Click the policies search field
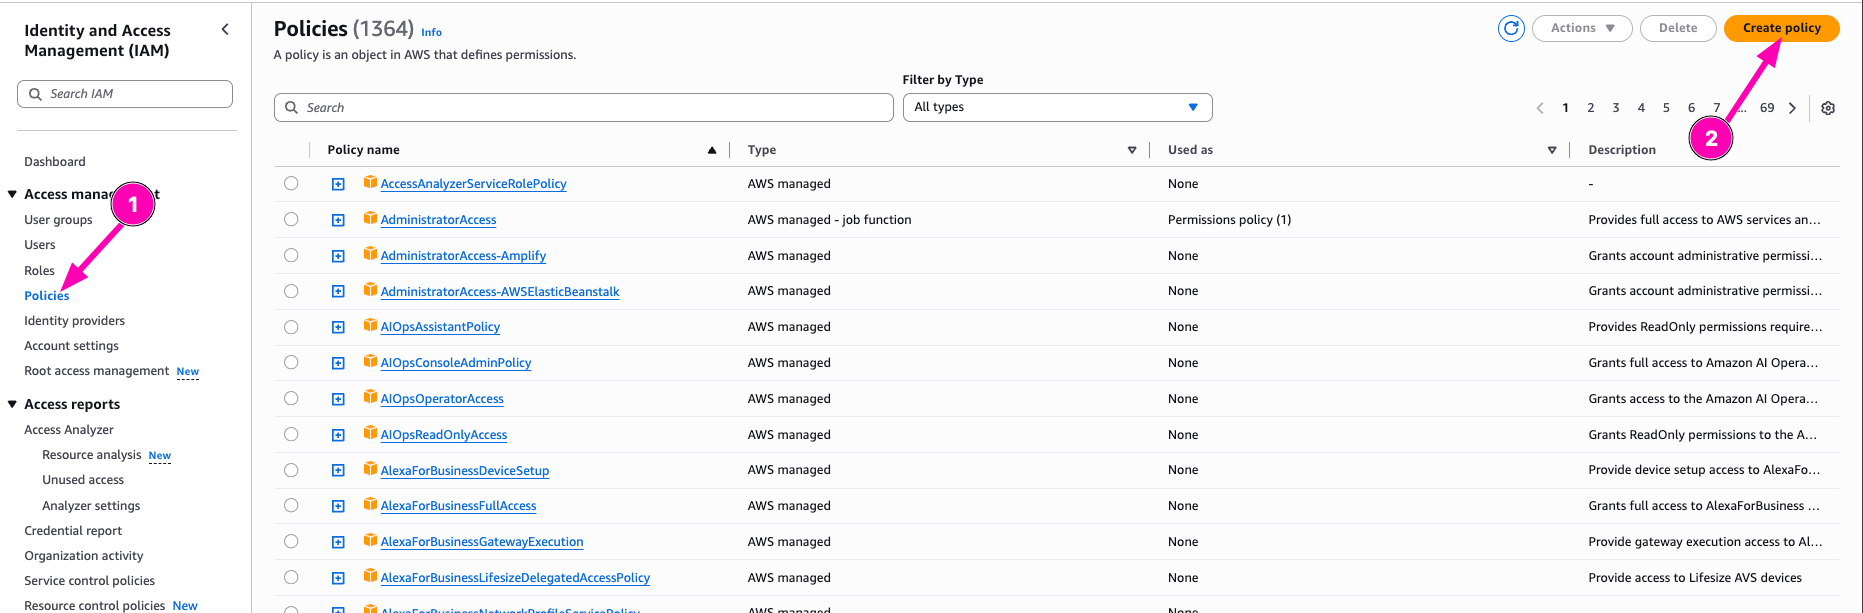Image resolution: width=1863 pixels, height=613 pixels. [x=583, y=107]
